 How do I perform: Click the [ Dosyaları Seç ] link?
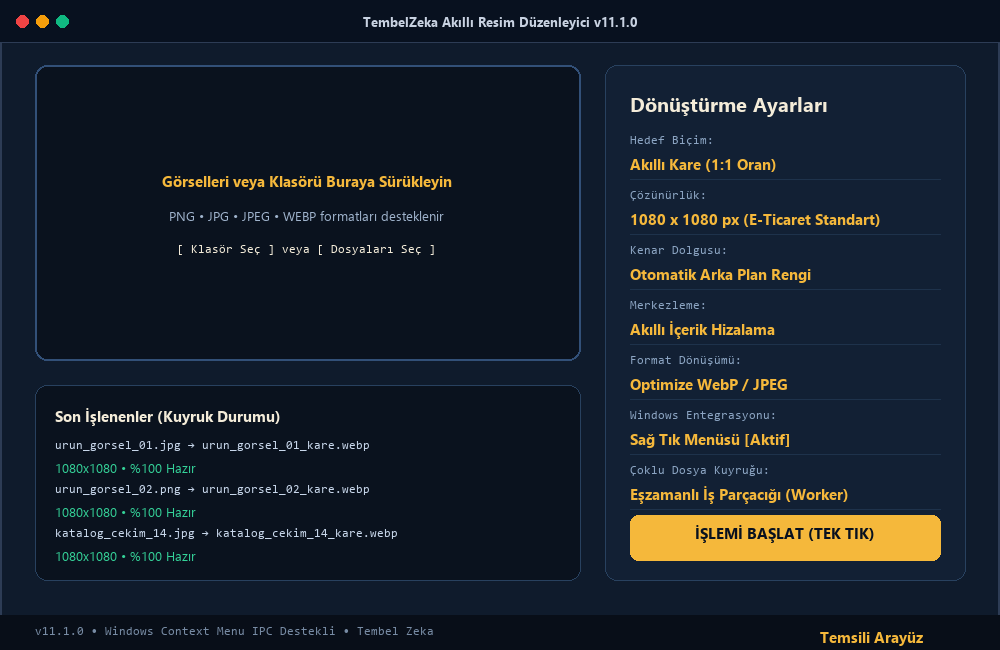(376, 249)
